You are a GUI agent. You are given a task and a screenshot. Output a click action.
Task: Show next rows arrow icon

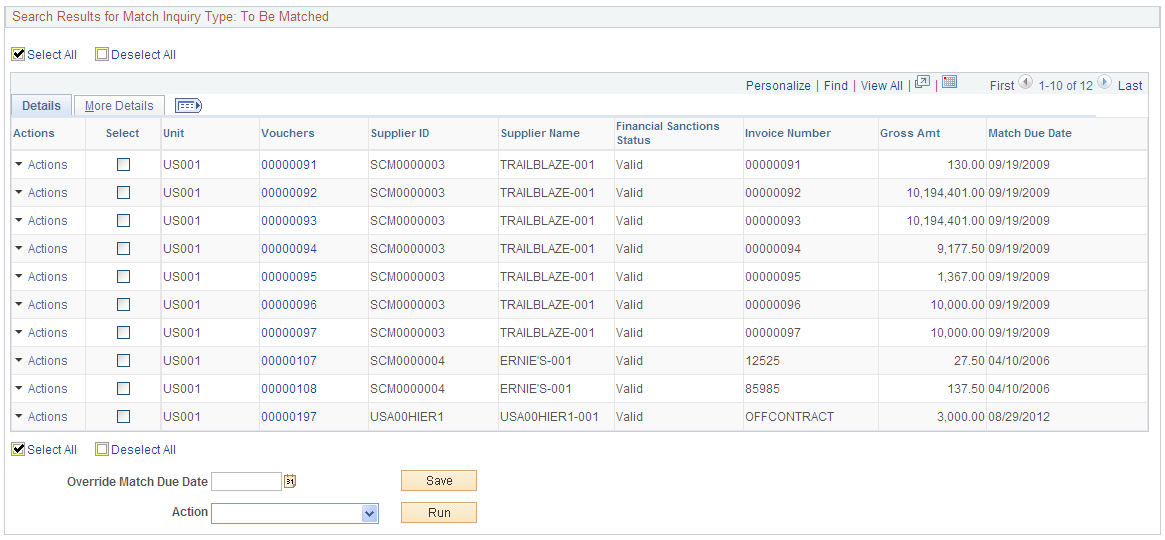tap(1104, 82)
